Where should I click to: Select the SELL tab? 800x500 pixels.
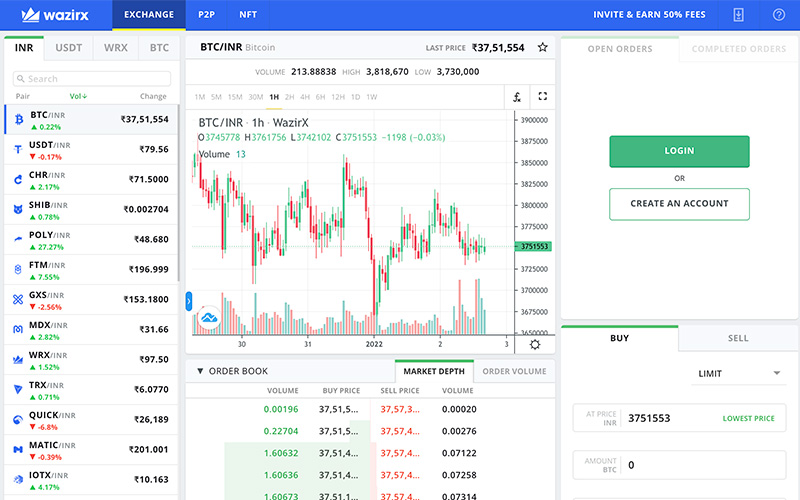[738, 338]
